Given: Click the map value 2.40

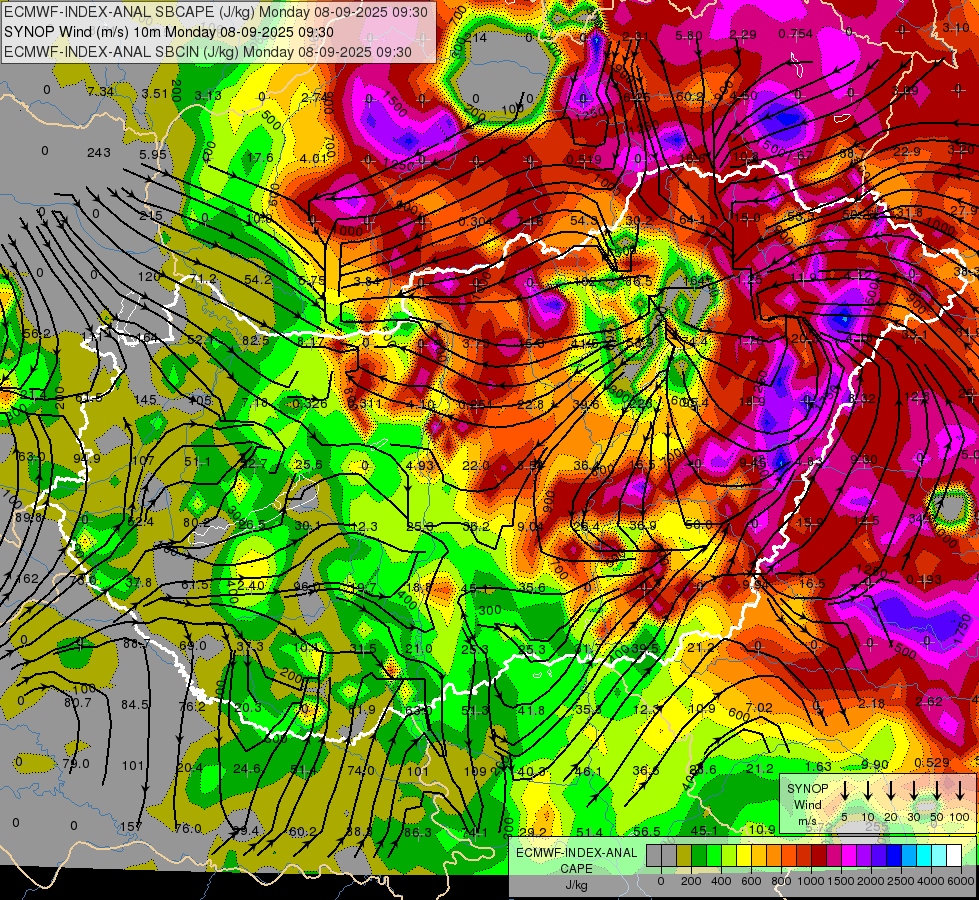Looking at the screenshot, I should 251,585.
